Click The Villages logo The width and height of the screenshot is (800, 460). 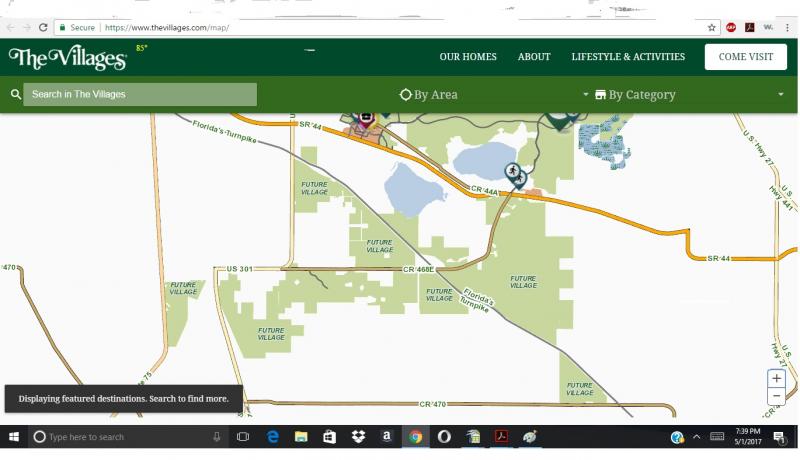(x=67, y=58)
